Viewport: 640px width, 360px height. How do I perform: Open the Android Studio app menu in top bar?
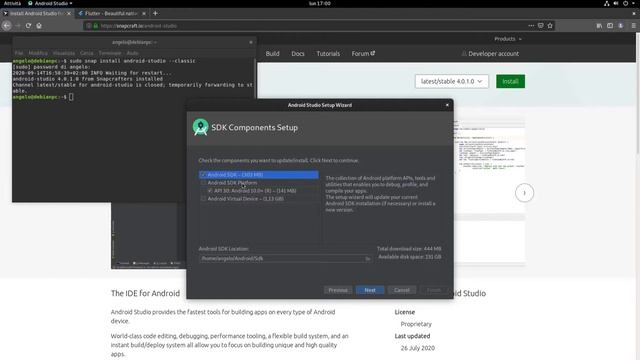click(50, 3)
